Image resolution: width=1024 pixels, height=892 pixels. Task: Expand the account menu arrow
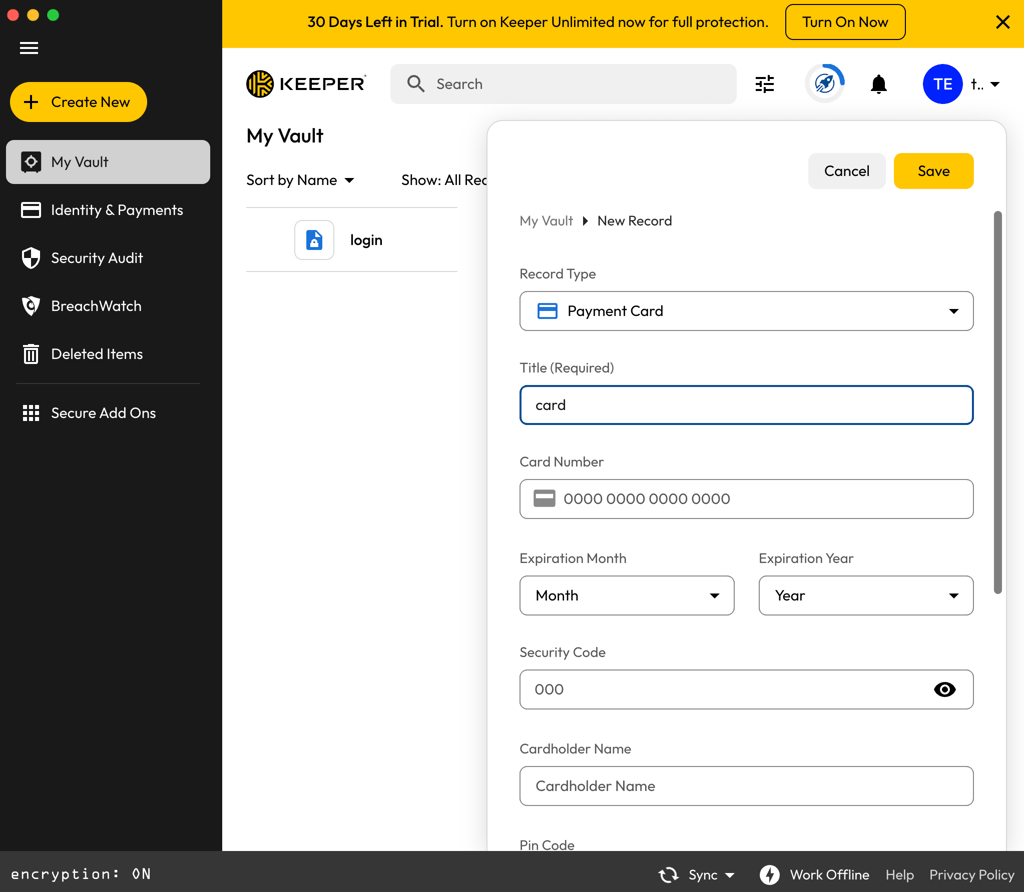tap(995, 84)
